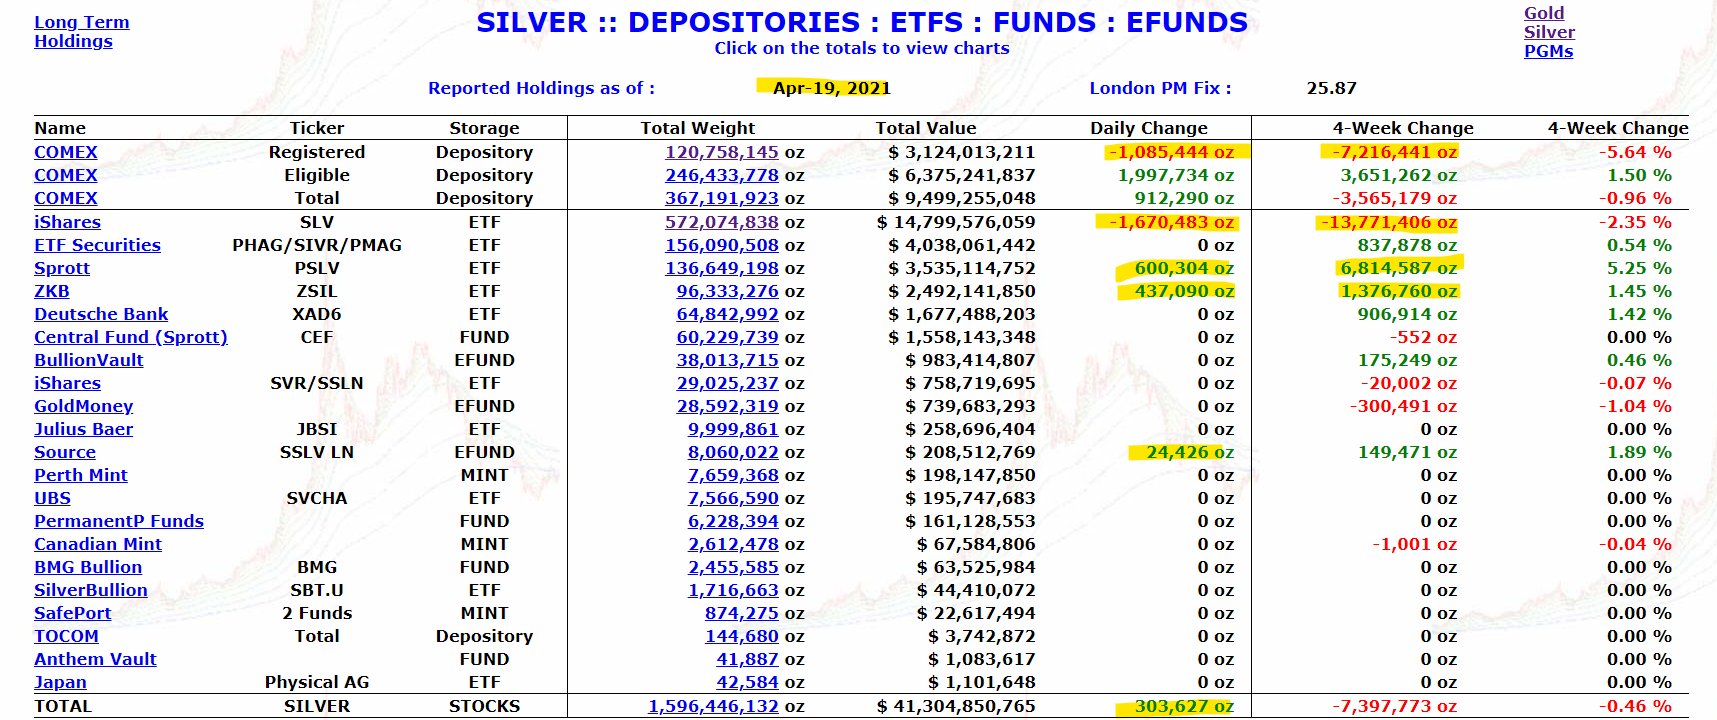
Task: Open the Silver navigation link
Action: [1549, 32]
